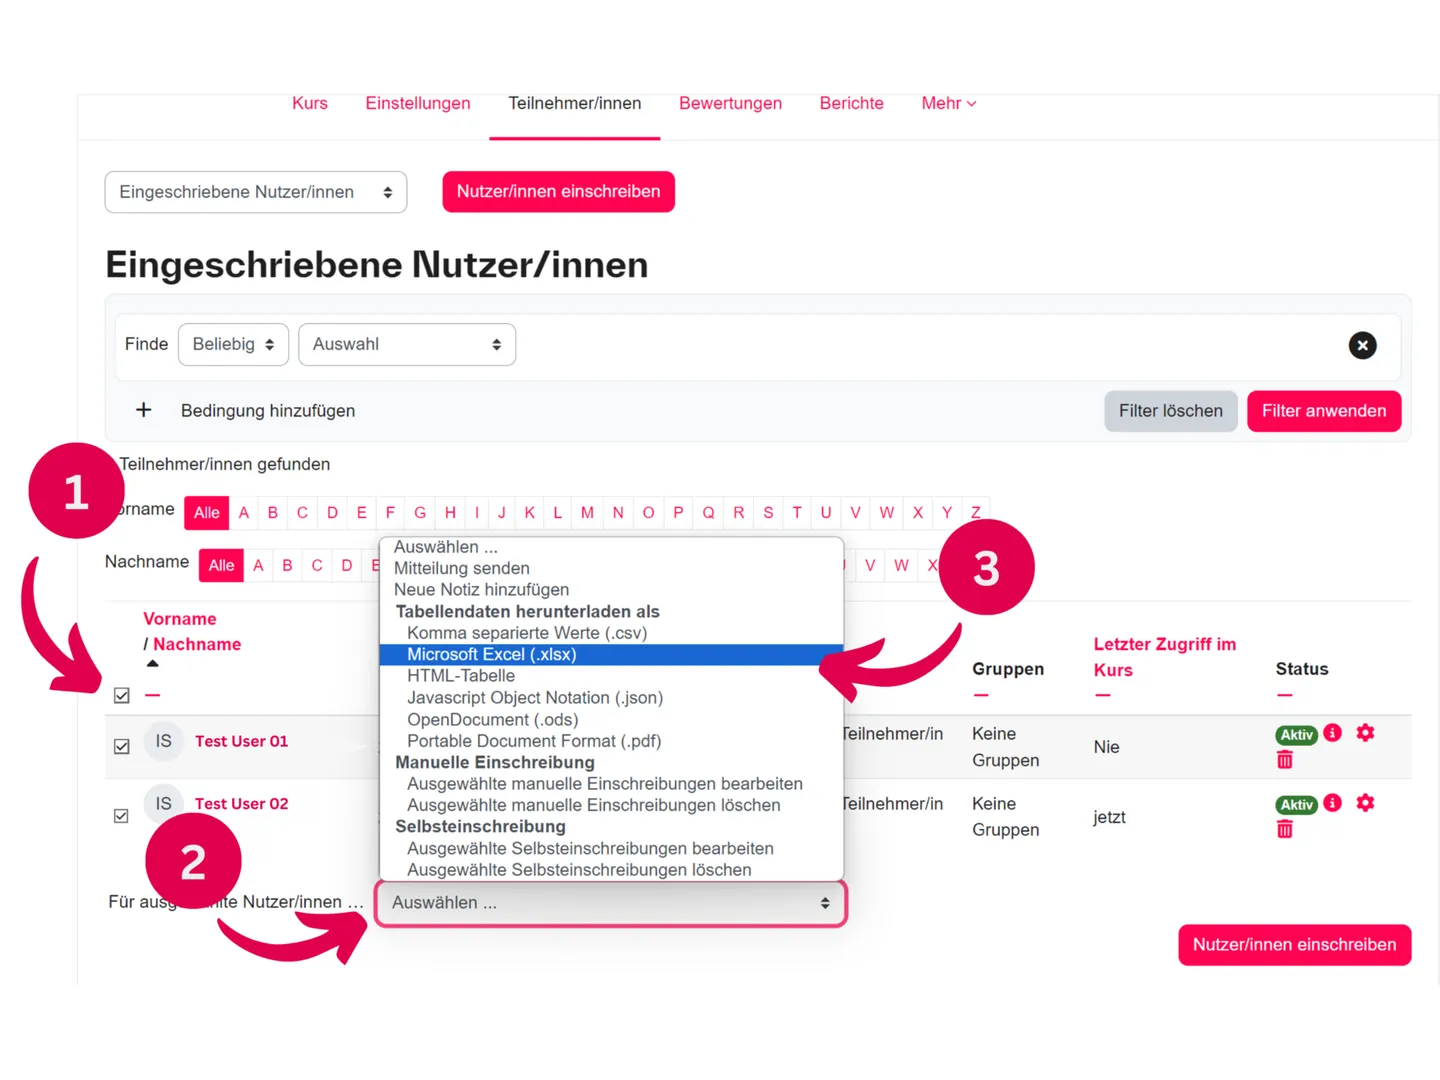The width and height of the screenshot is (1440, 1080).
Task: Hide the Gruppen column using its dash icon
Action: [x=981, y=695]
